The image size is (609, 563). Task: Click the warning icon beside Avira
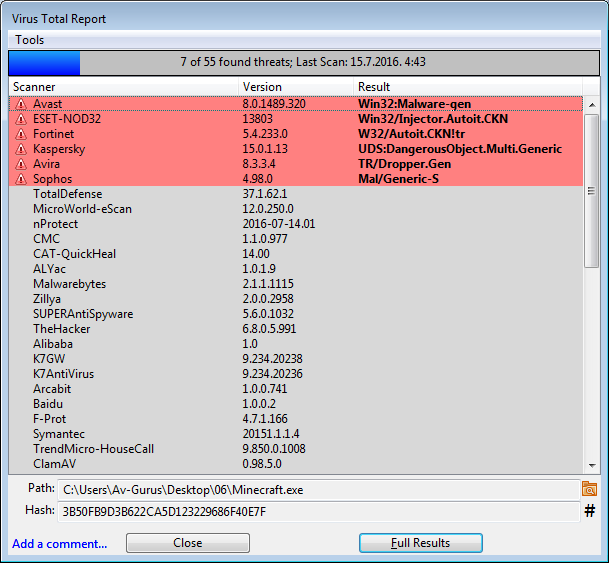(21, 164)
